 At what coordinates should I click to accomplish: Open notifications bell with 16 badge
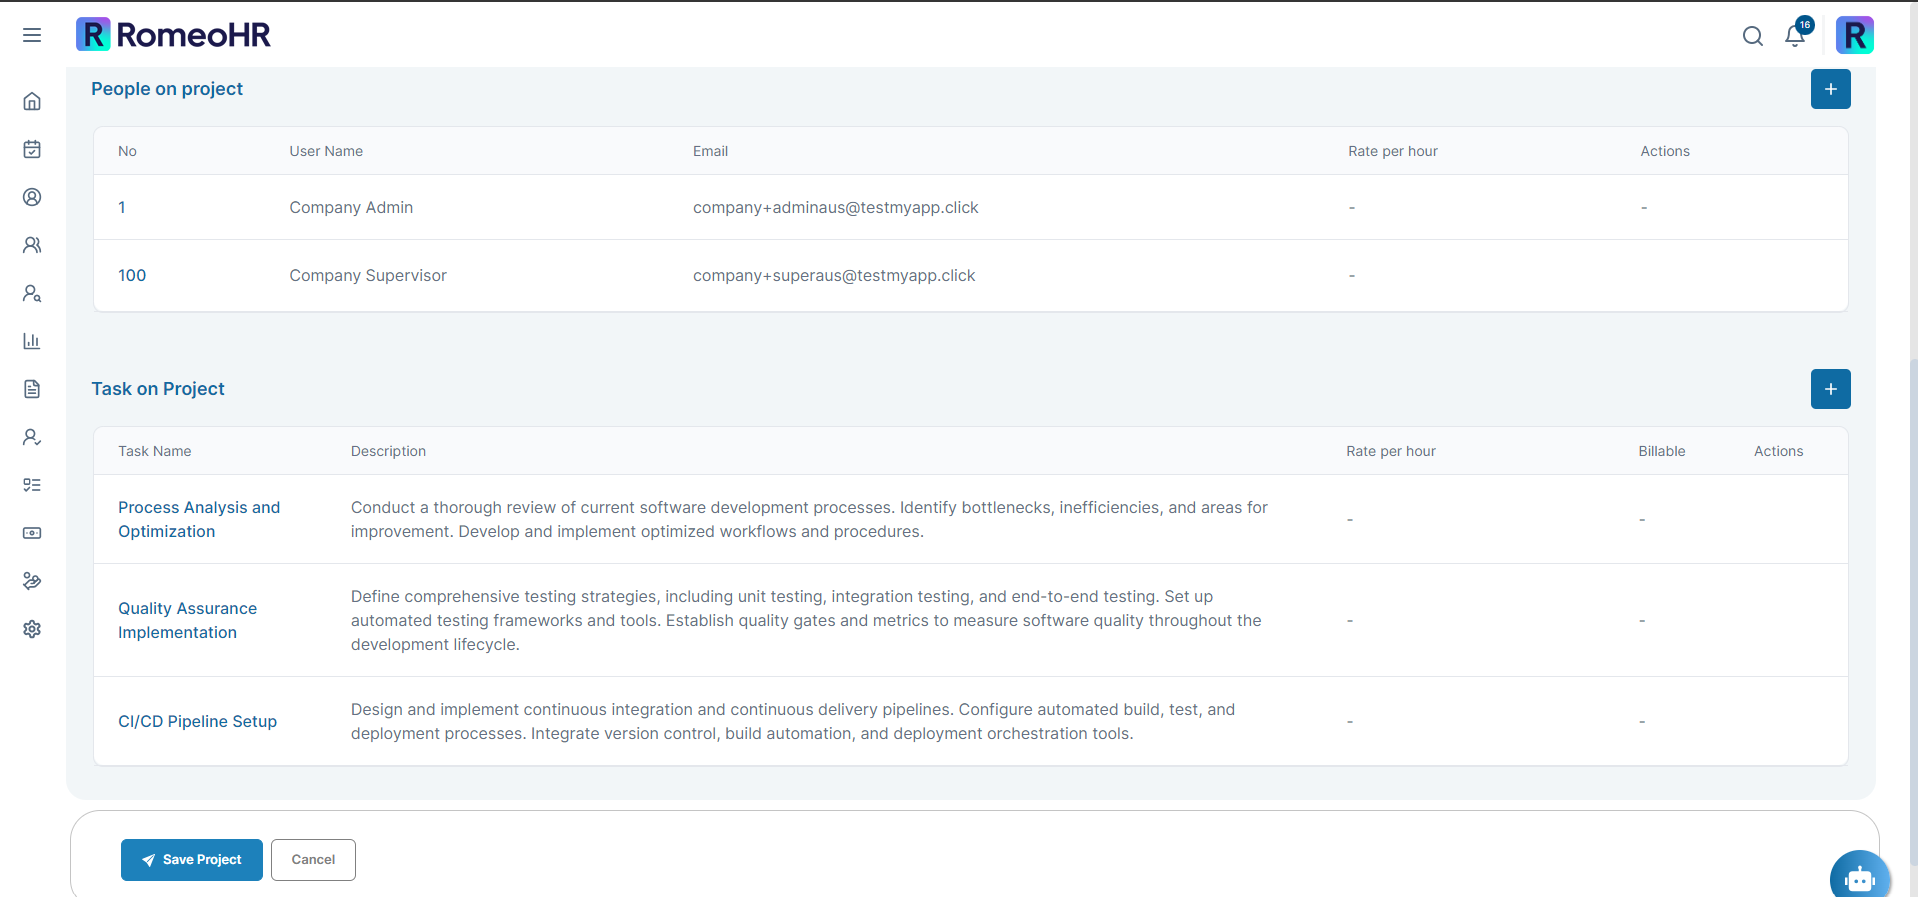click(x=1796, y=34)
